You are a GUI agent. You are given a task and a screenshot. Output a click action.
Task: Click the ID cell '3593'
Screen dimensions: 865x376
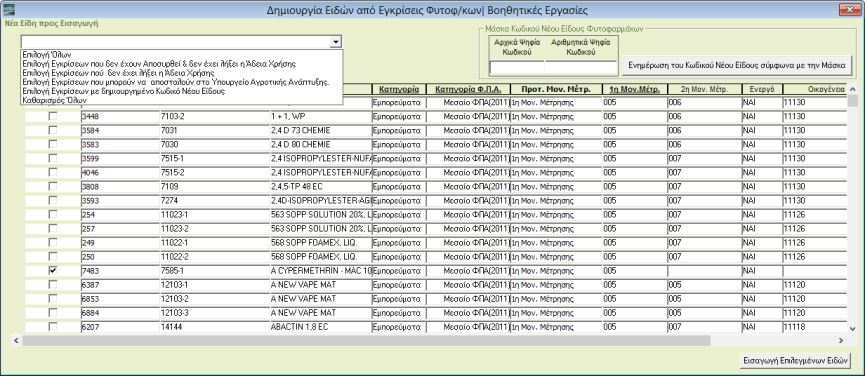point(120,201)
